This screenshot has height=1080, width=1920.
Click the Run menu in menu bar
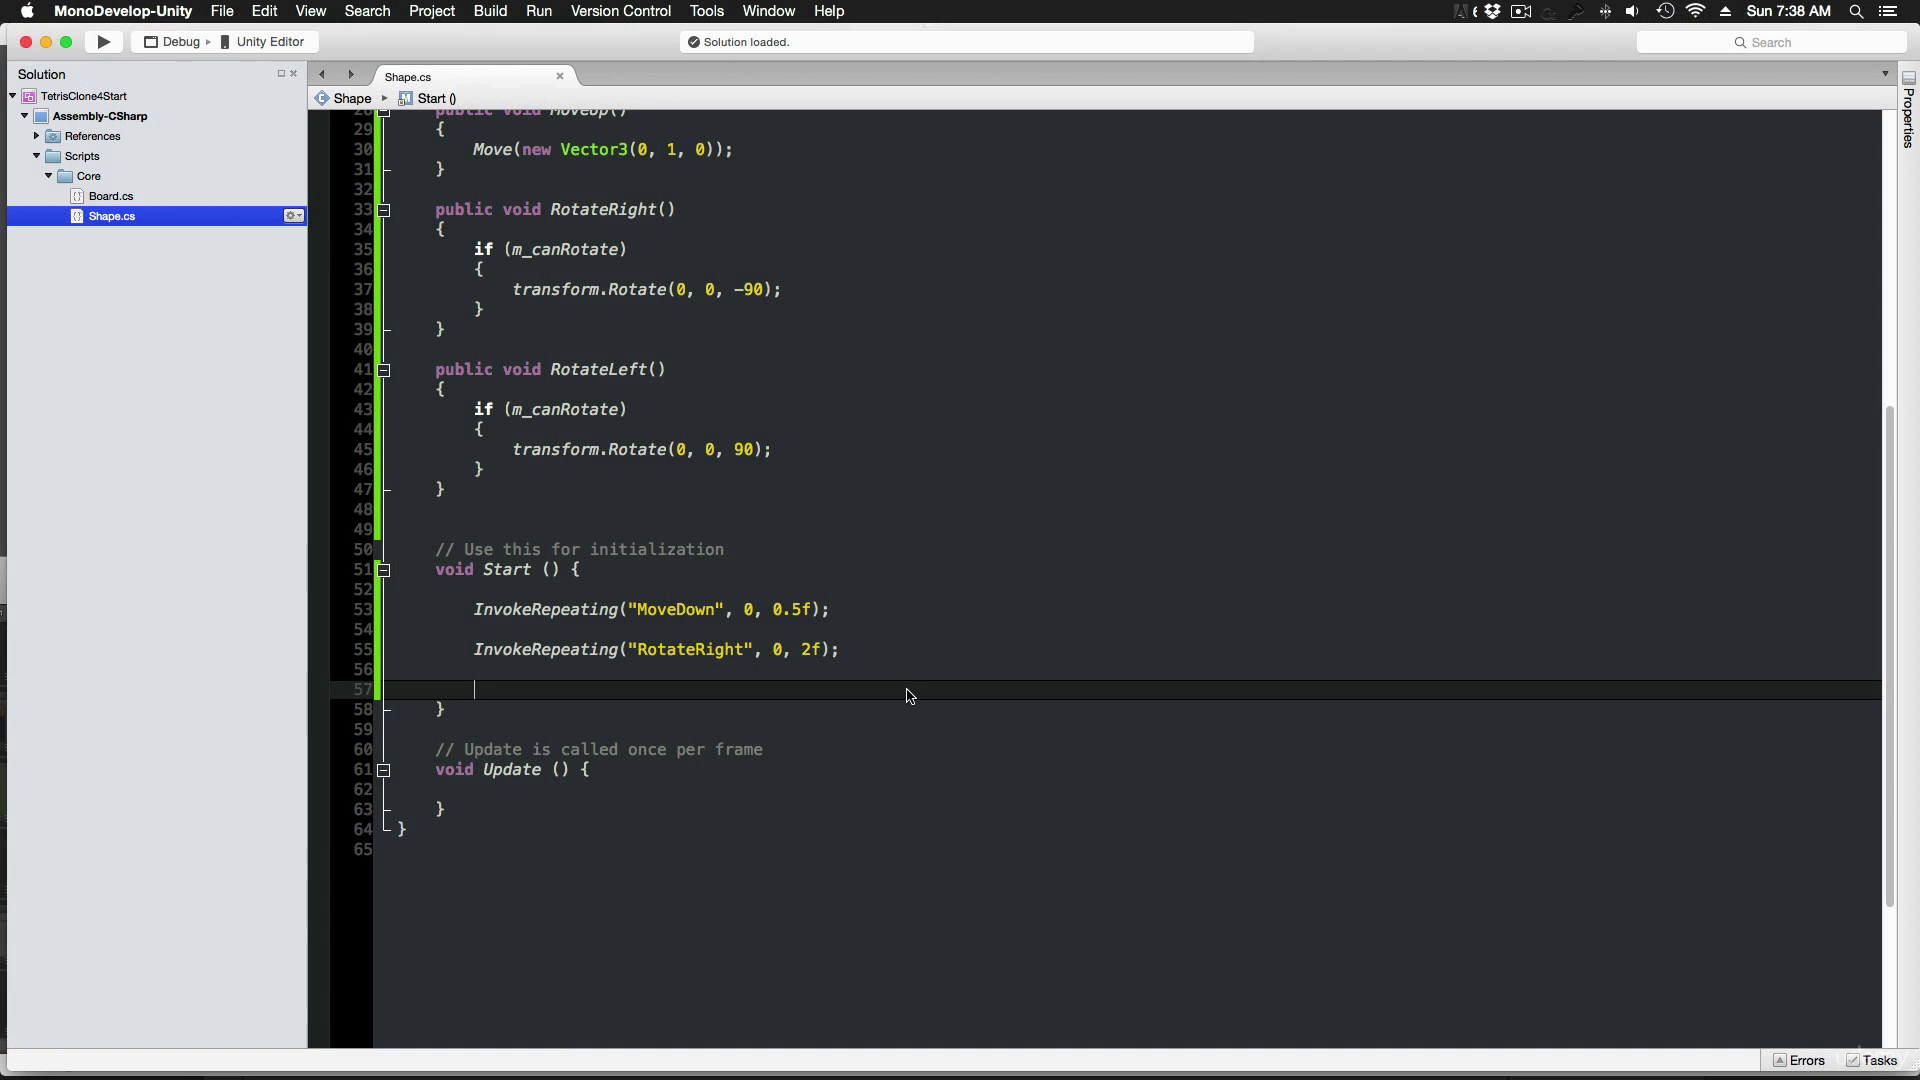coord(538,11)
